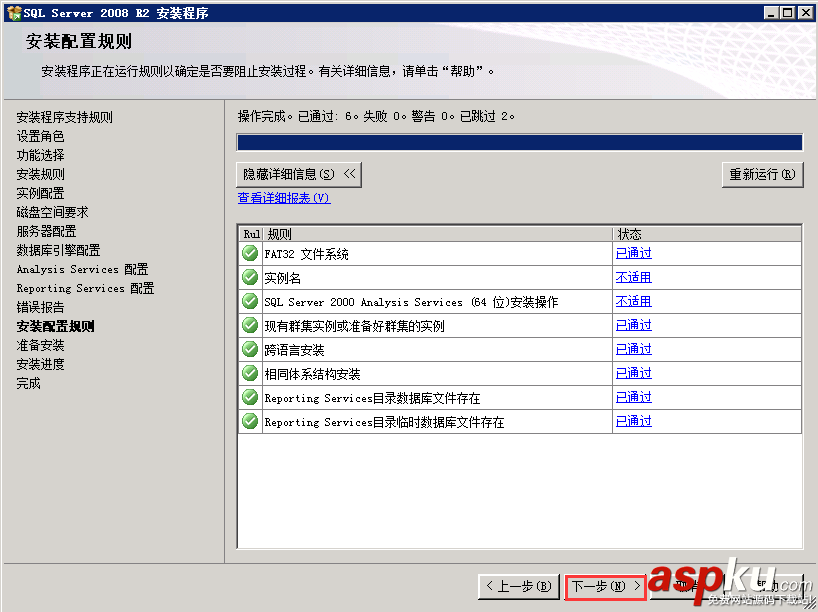Minimize the SQL Server installer window
Screen dimensions: 818x612
[771, 13]
